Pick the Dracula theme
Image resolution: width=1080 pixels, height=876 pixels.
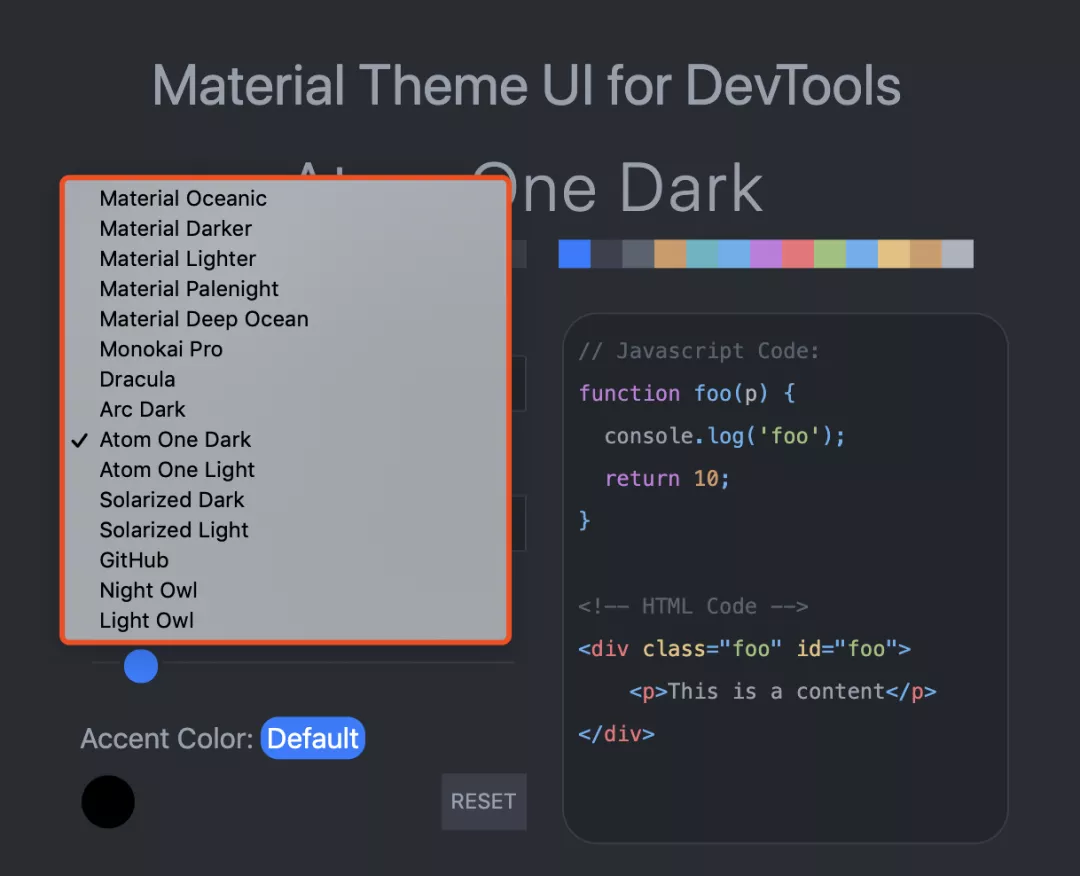point(286,379)
